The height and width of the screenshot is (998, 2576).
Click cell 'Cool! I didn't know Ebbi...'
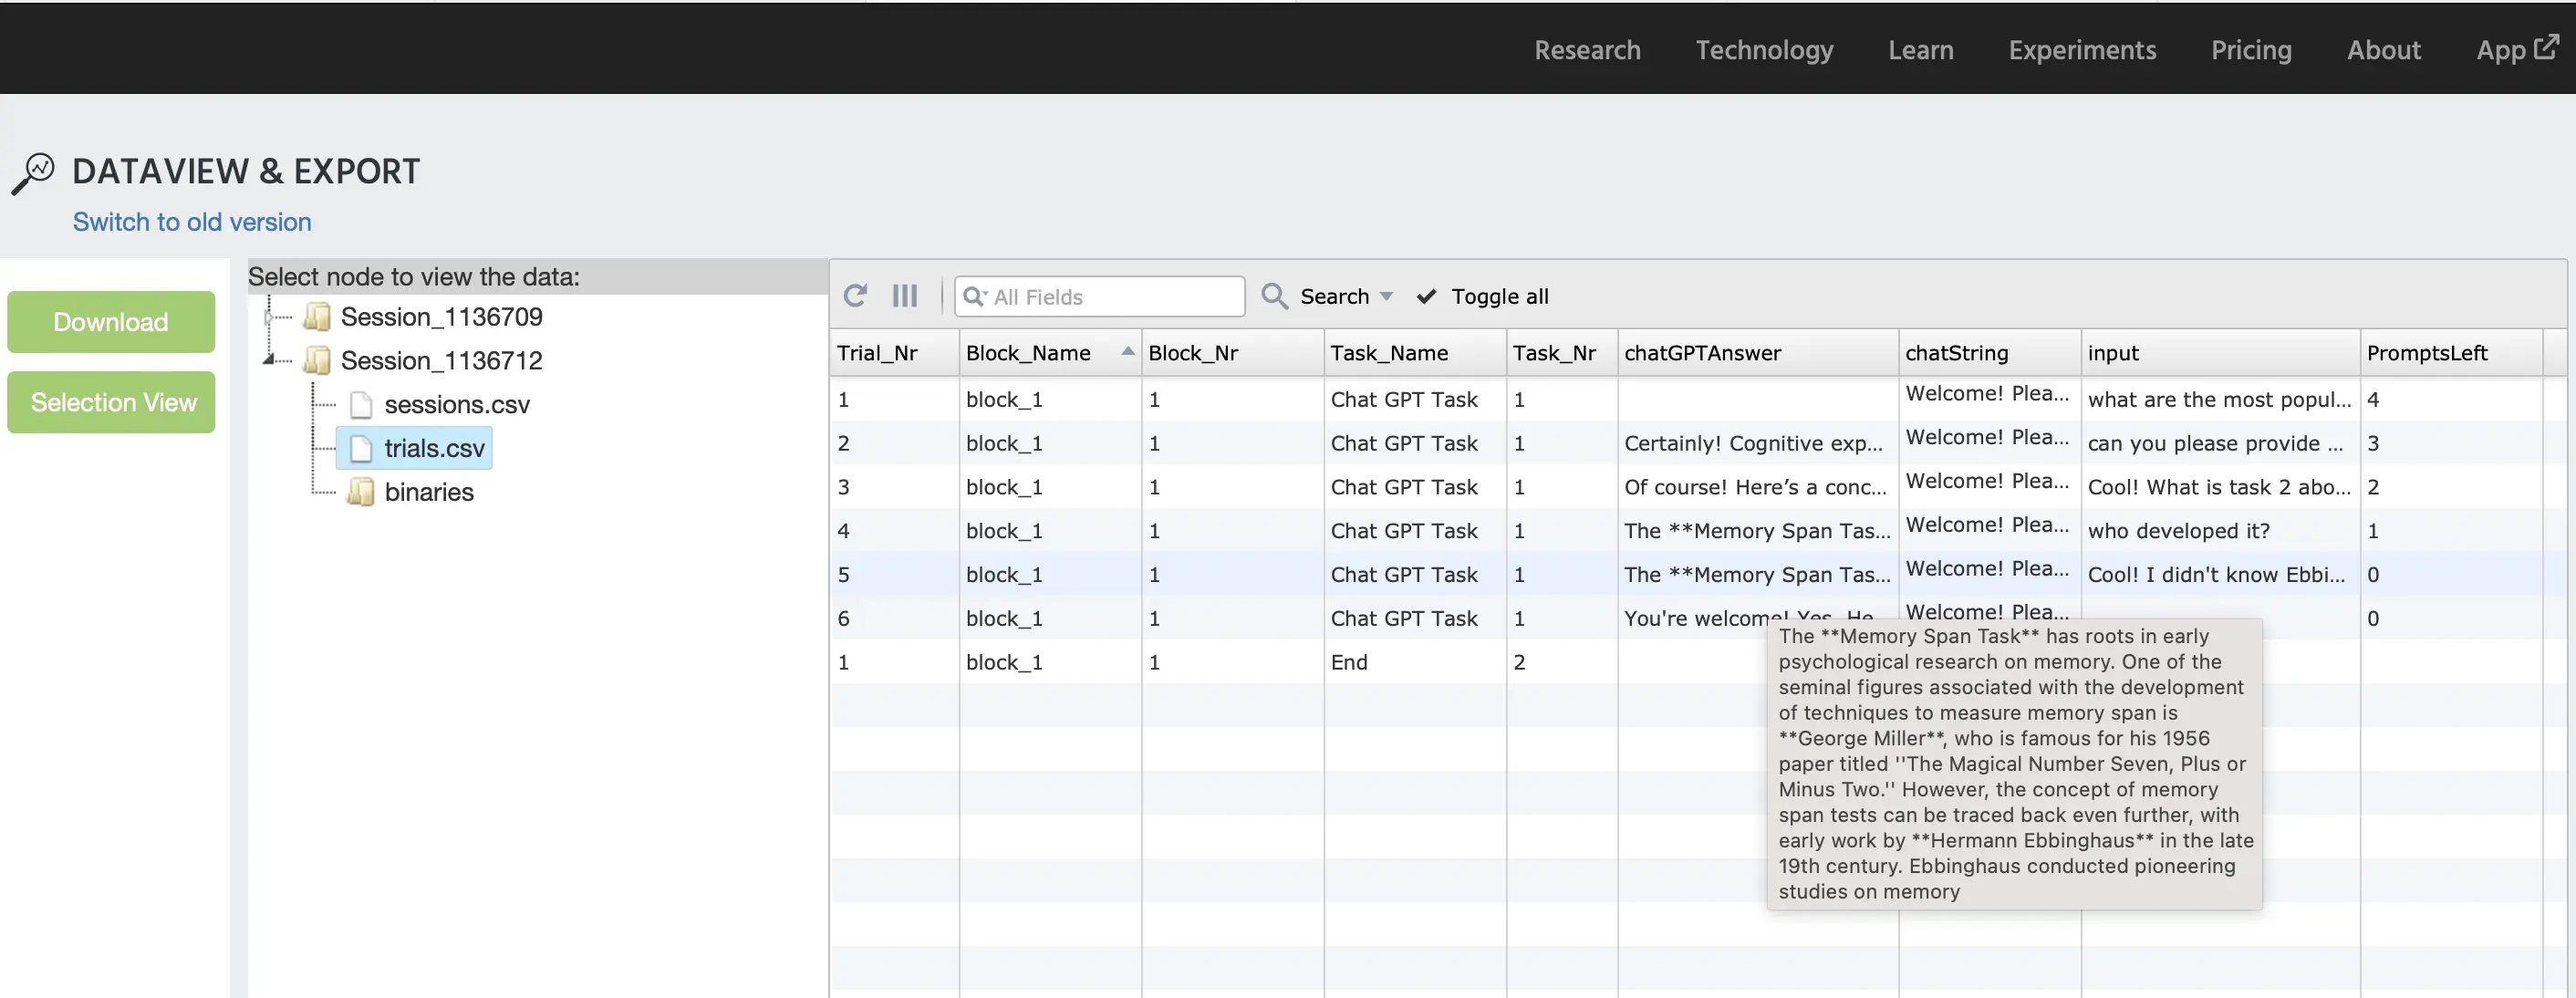click(x=2220, y=575)
